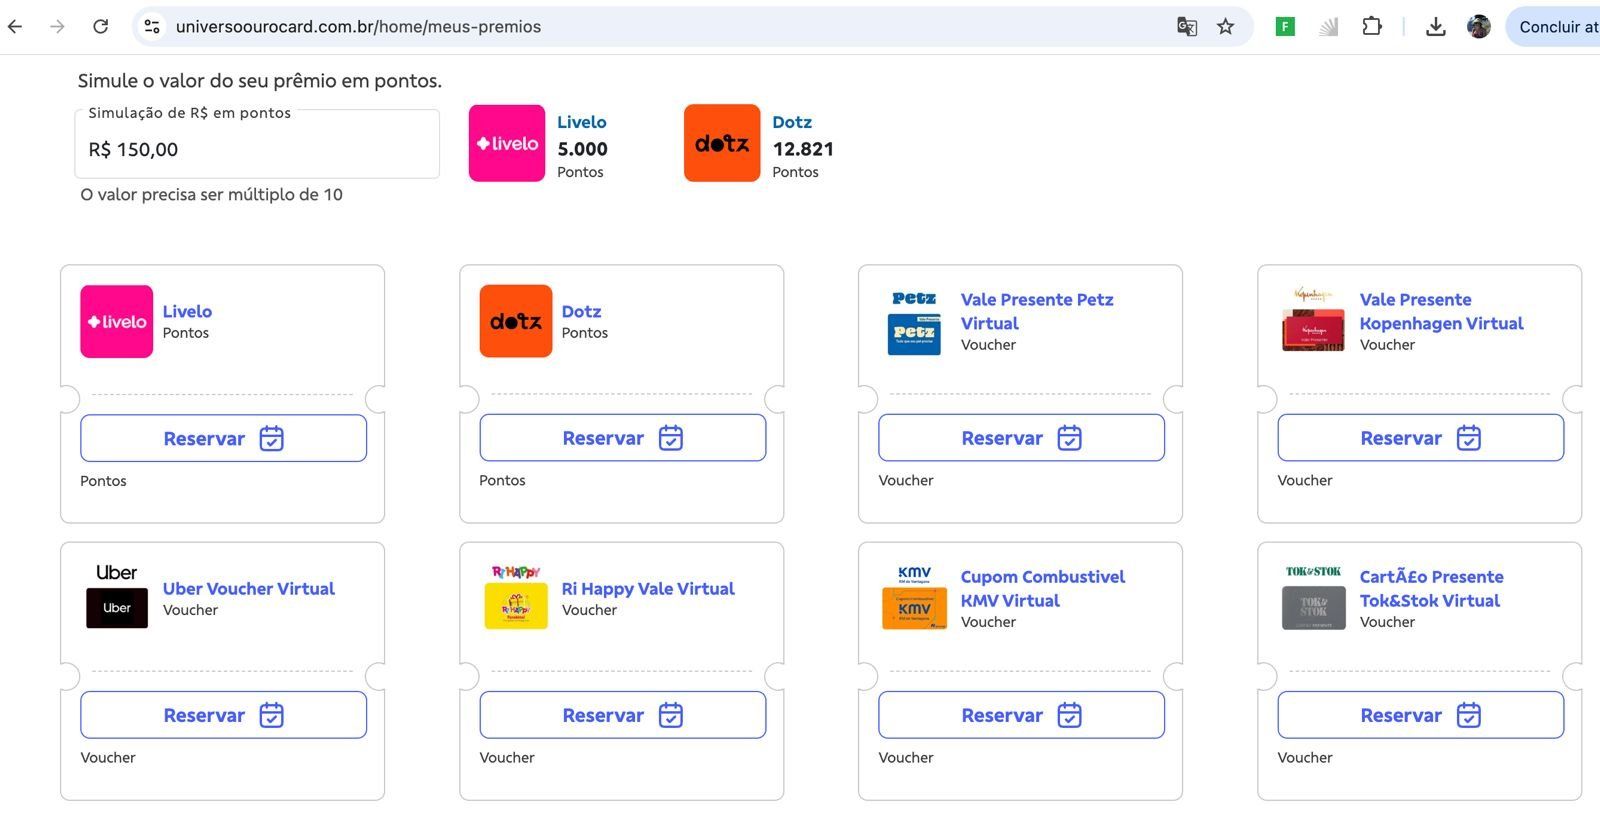Reserve the Tok&Stok Virtual gift card
Image resolution: width=1600 pixels, height=813 pixels.
pyautogui.click(x=1420, y=715)
